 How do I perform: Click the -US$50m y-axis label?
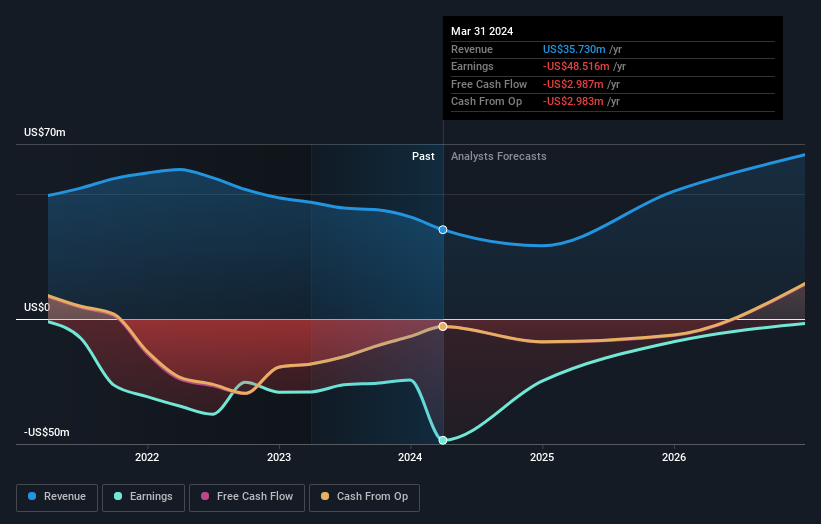click(x=47, y=432)
